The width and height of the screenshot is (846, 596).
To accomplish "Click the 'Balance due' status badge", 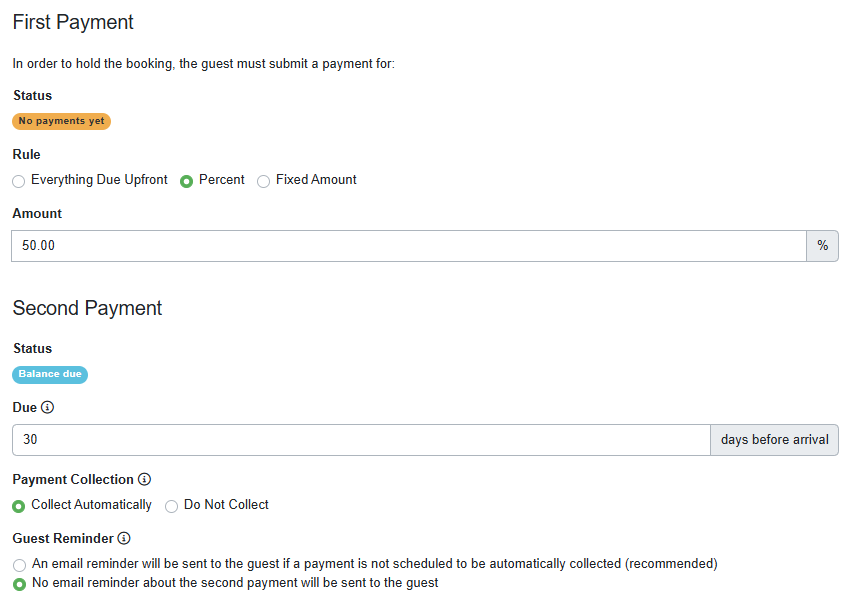I will (x=49, y=374).
